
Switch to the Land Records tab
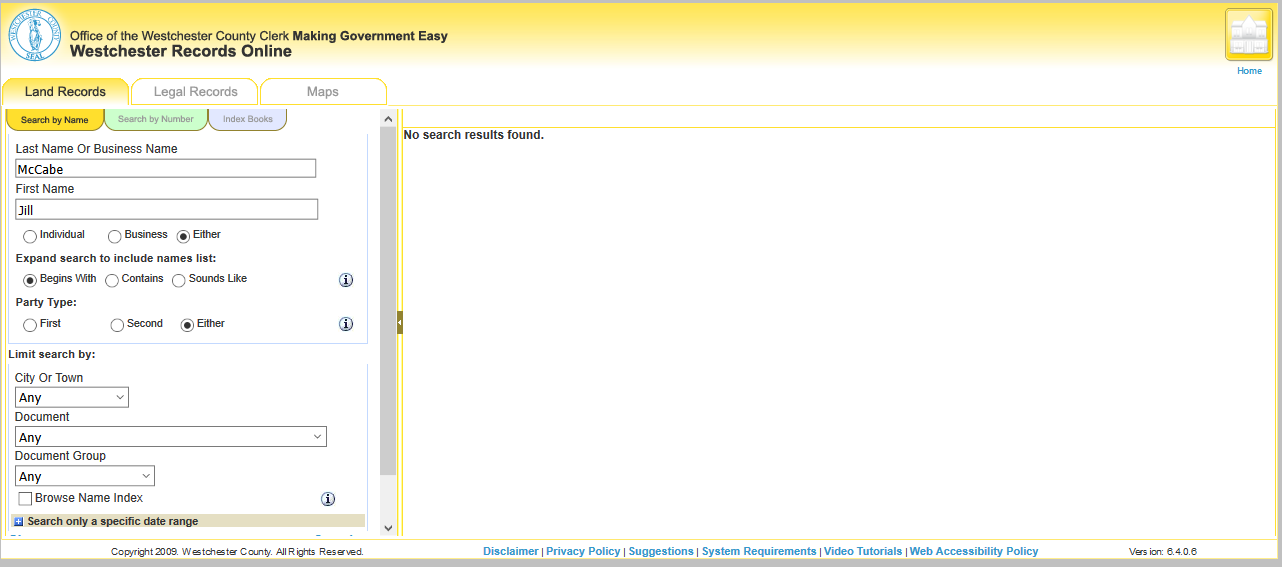click(x=65, y=92)
